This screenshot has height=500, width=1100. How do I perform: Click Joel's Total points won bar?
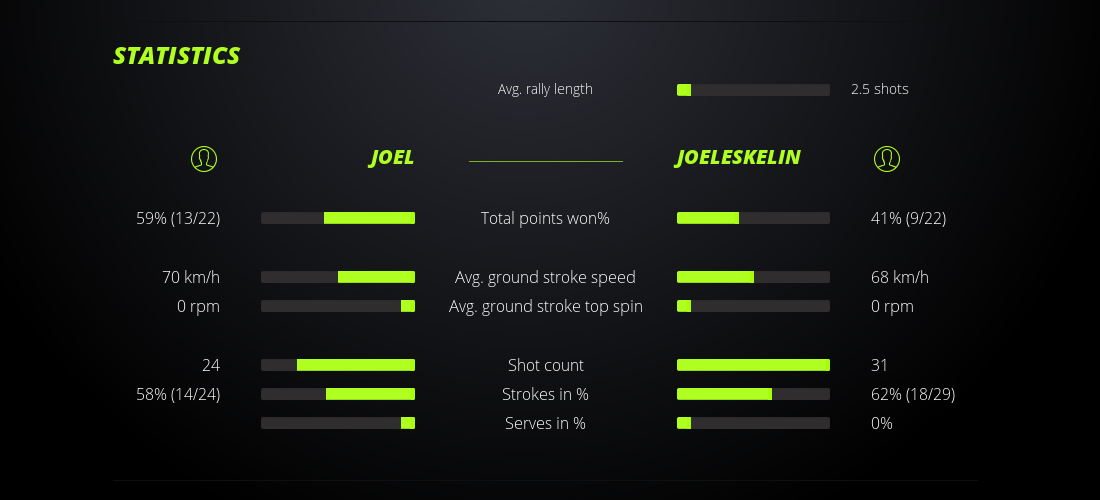pos(338,218)
